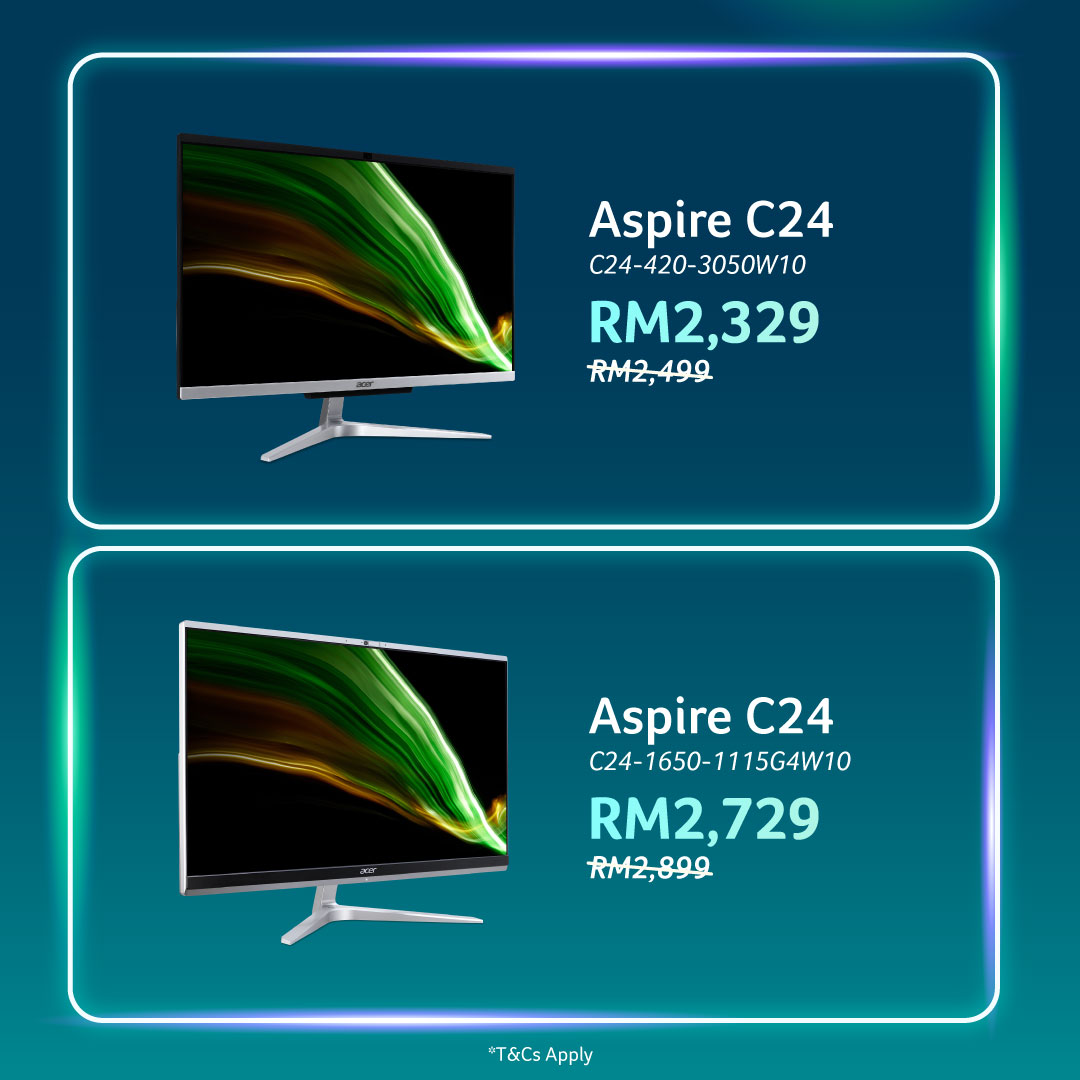Viewport: 1080px width, 1080px height.
Task: Click the stand of top all-in-one PC
Action: [375, 430]
